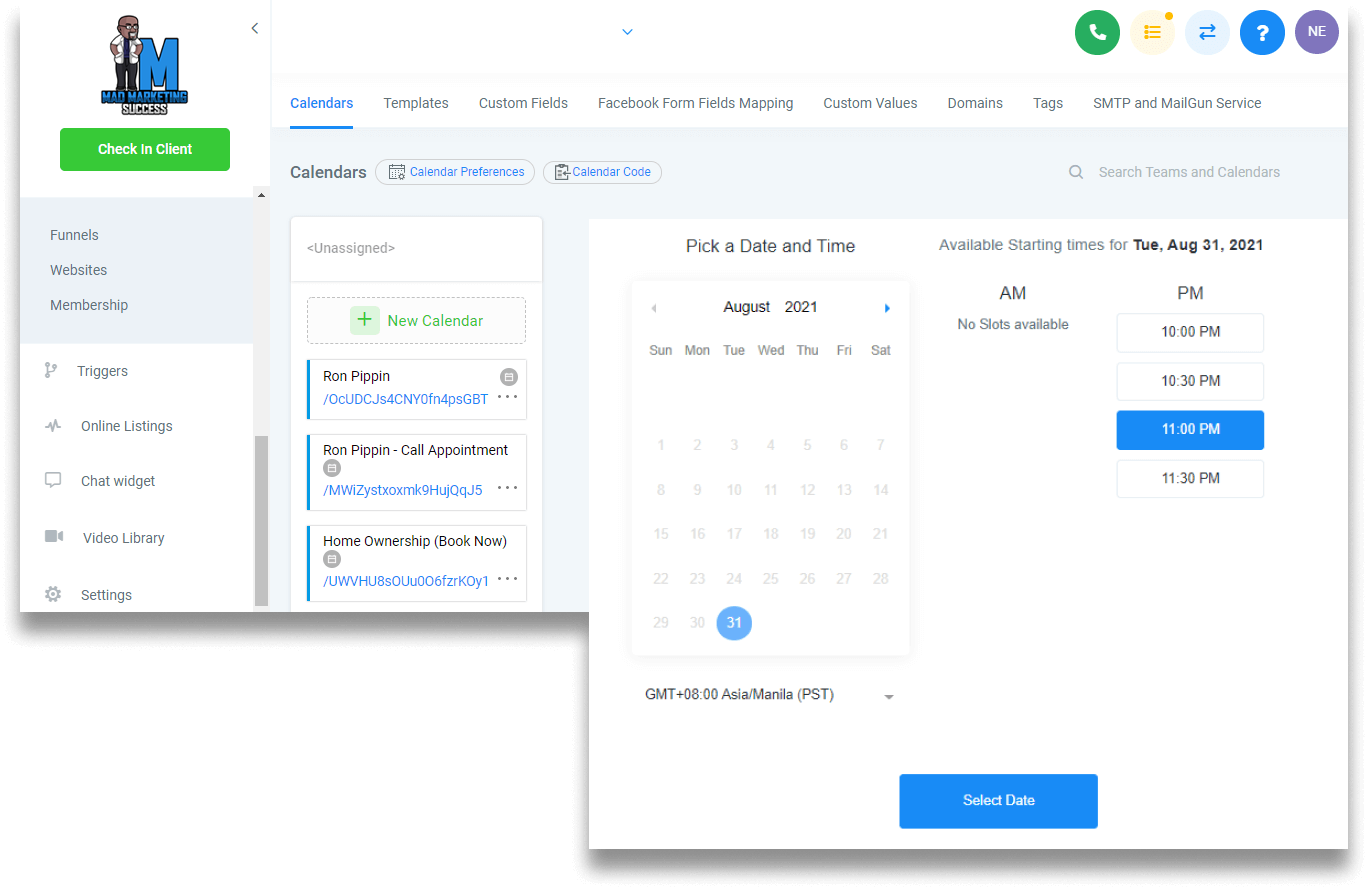Click the Triggers branch icon
1368x889 pixels.
[52, 371]
